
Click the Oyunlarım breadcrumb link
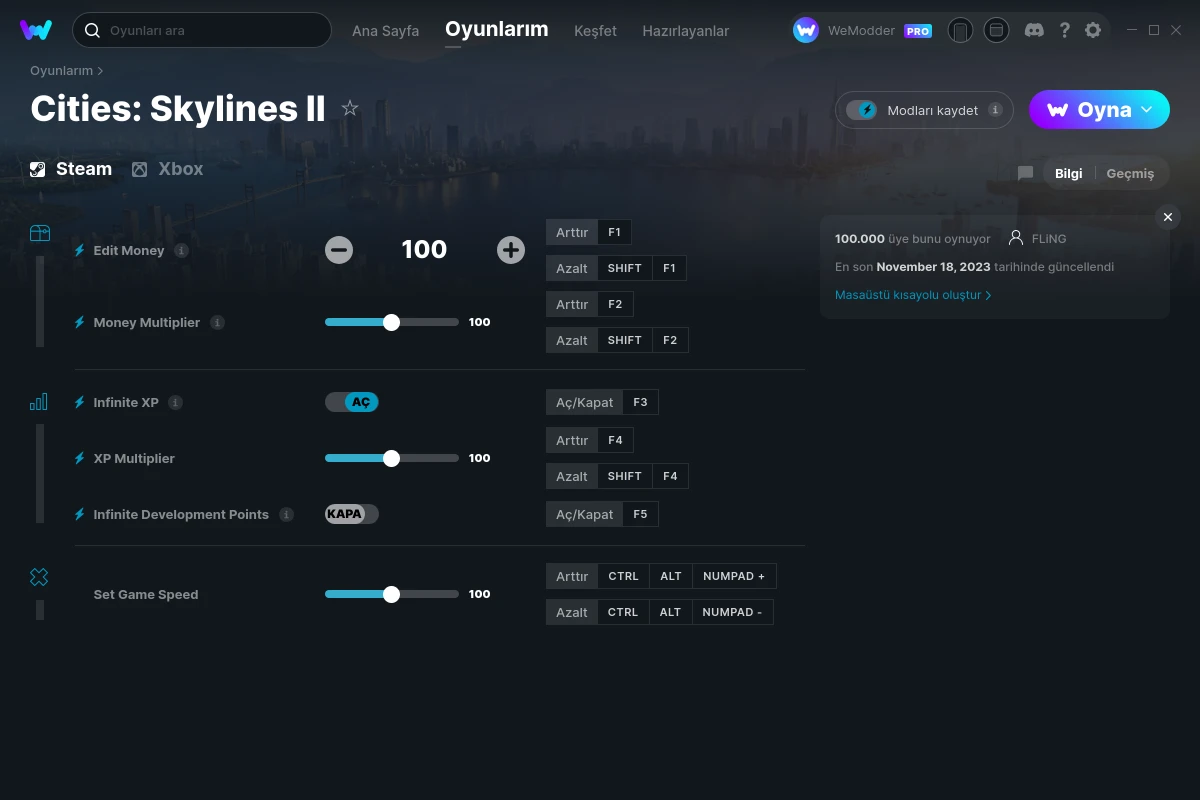61,71
